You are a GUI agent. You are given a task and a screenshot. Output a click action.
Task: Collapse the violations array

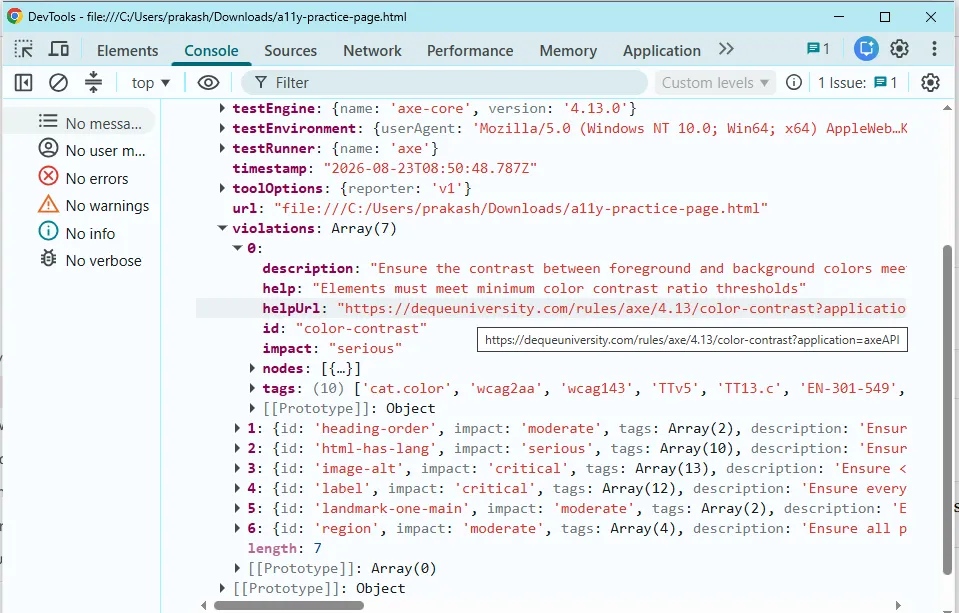(x=223, y=228)
